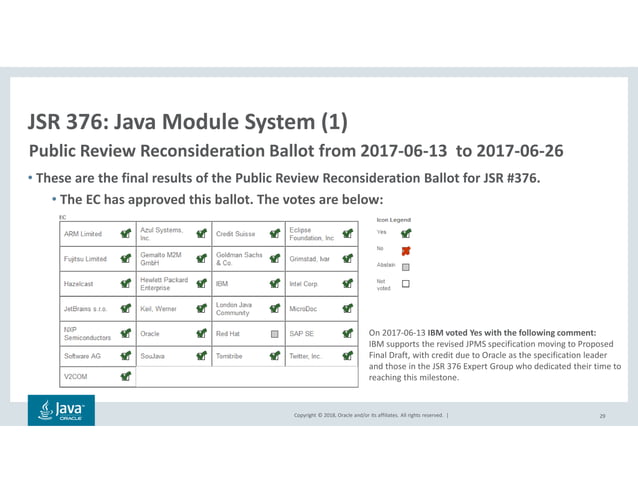Click the Yes vote icon beside Hewlett Packard Enterprise

point(201,283)
